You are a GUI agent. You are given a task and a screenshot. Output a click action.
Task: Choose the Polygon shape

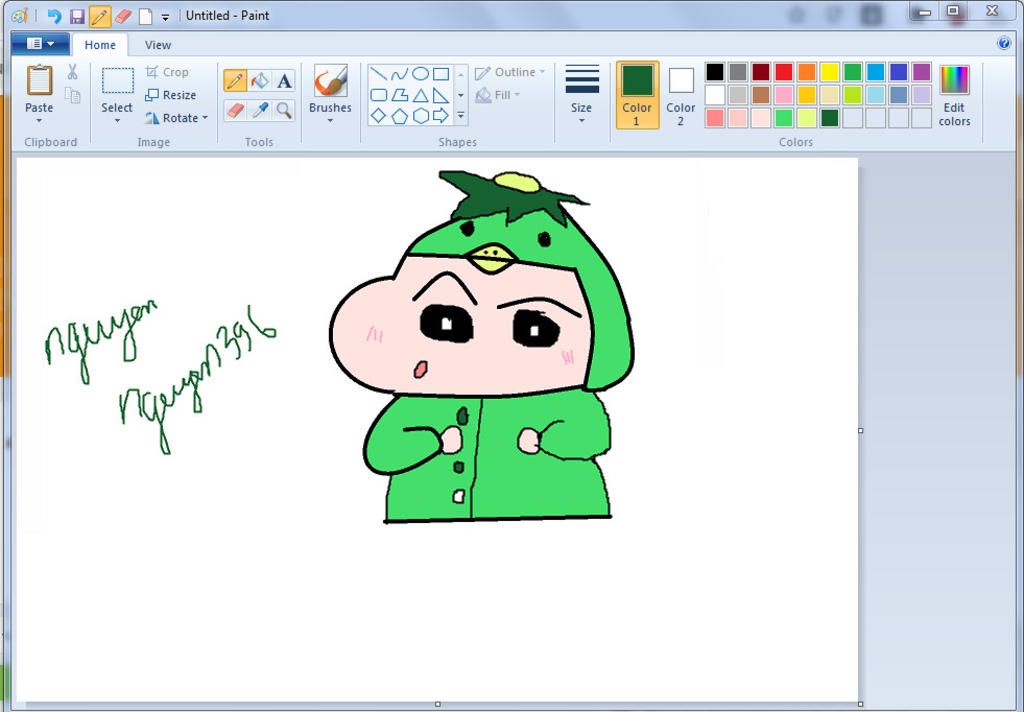pos(400,95)
